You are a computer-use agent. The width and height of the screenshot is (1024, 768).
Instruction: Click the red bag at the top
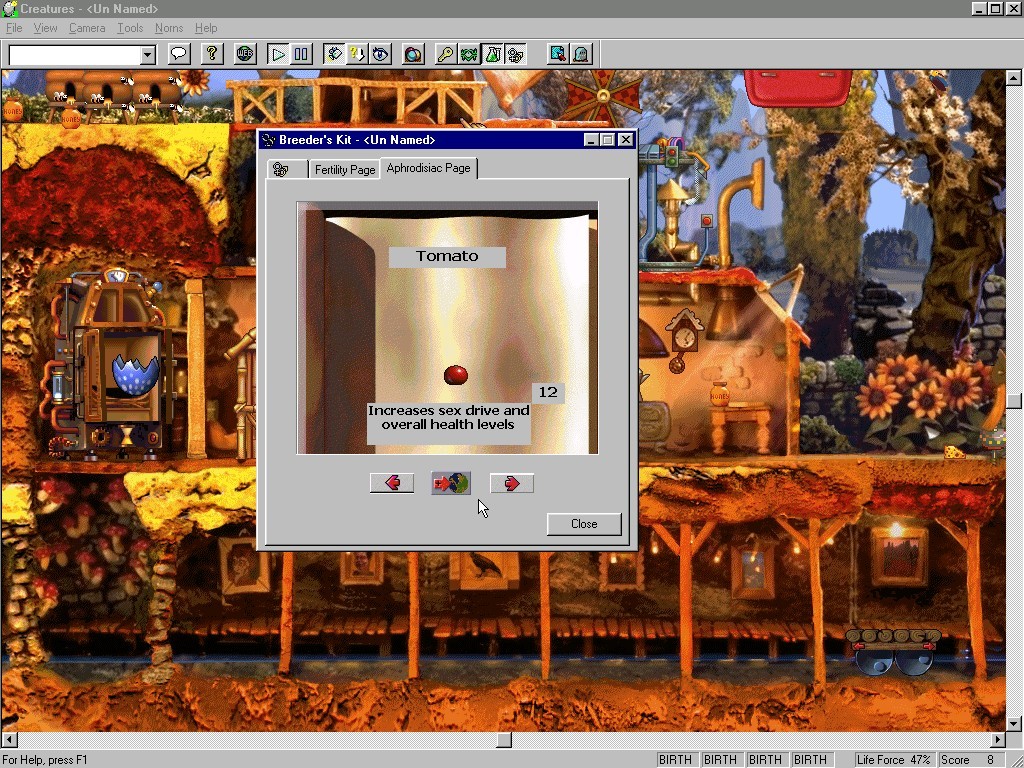pyautogui.click(x=798, y=88)
